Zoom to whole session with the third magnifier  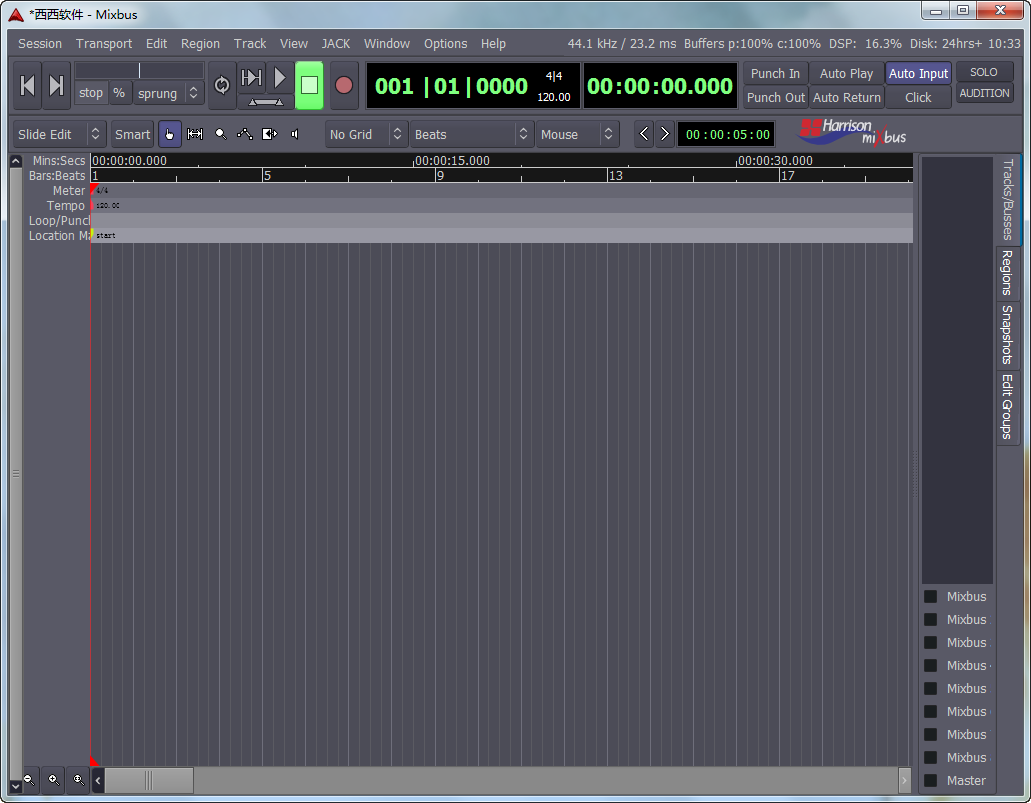click(78, 780)
